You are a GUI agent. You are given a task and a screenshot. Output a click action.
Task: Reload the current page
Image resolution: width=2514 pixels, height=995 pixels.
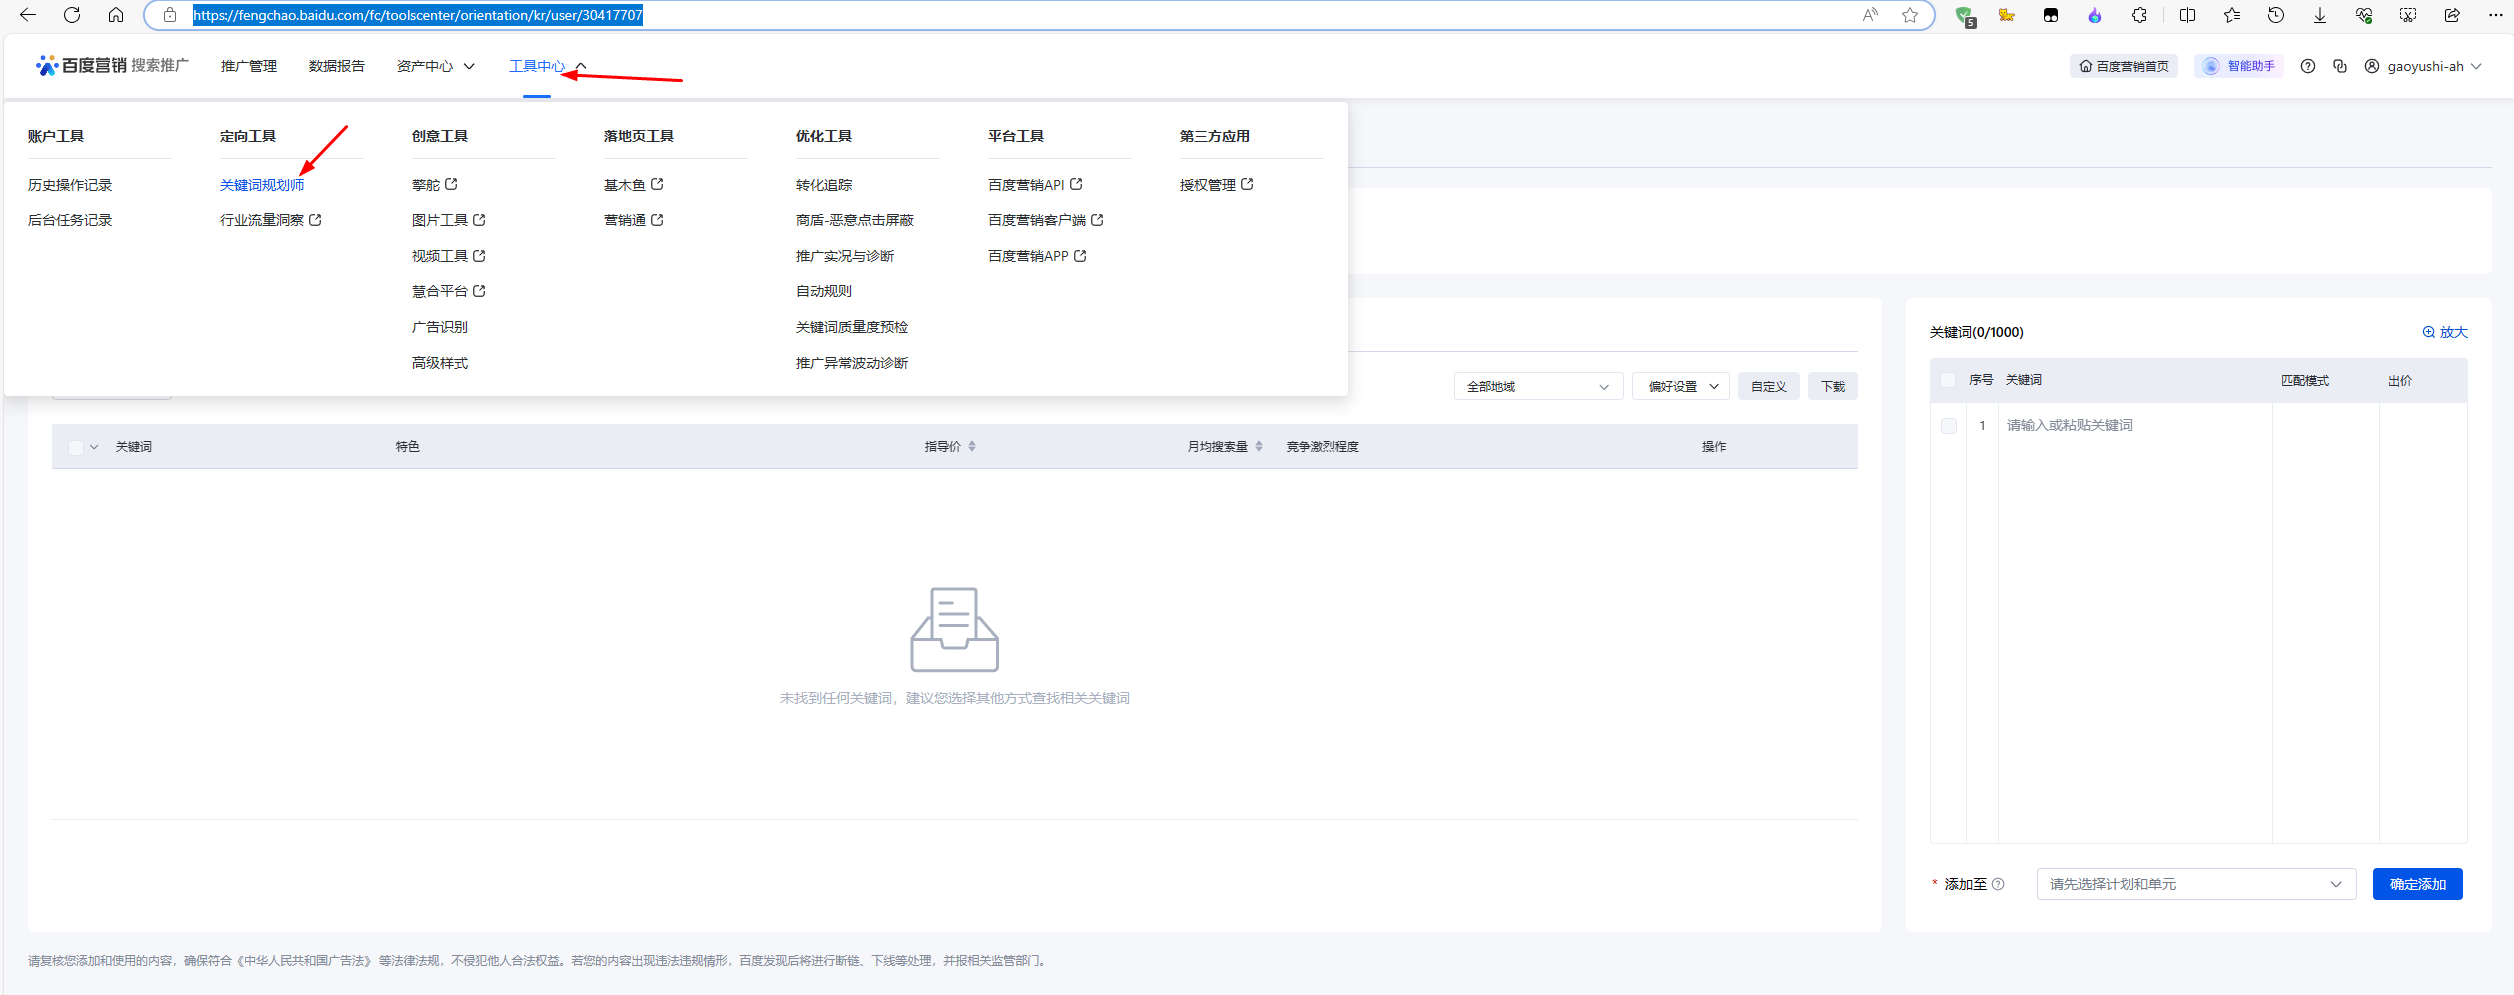pos(72,15)
